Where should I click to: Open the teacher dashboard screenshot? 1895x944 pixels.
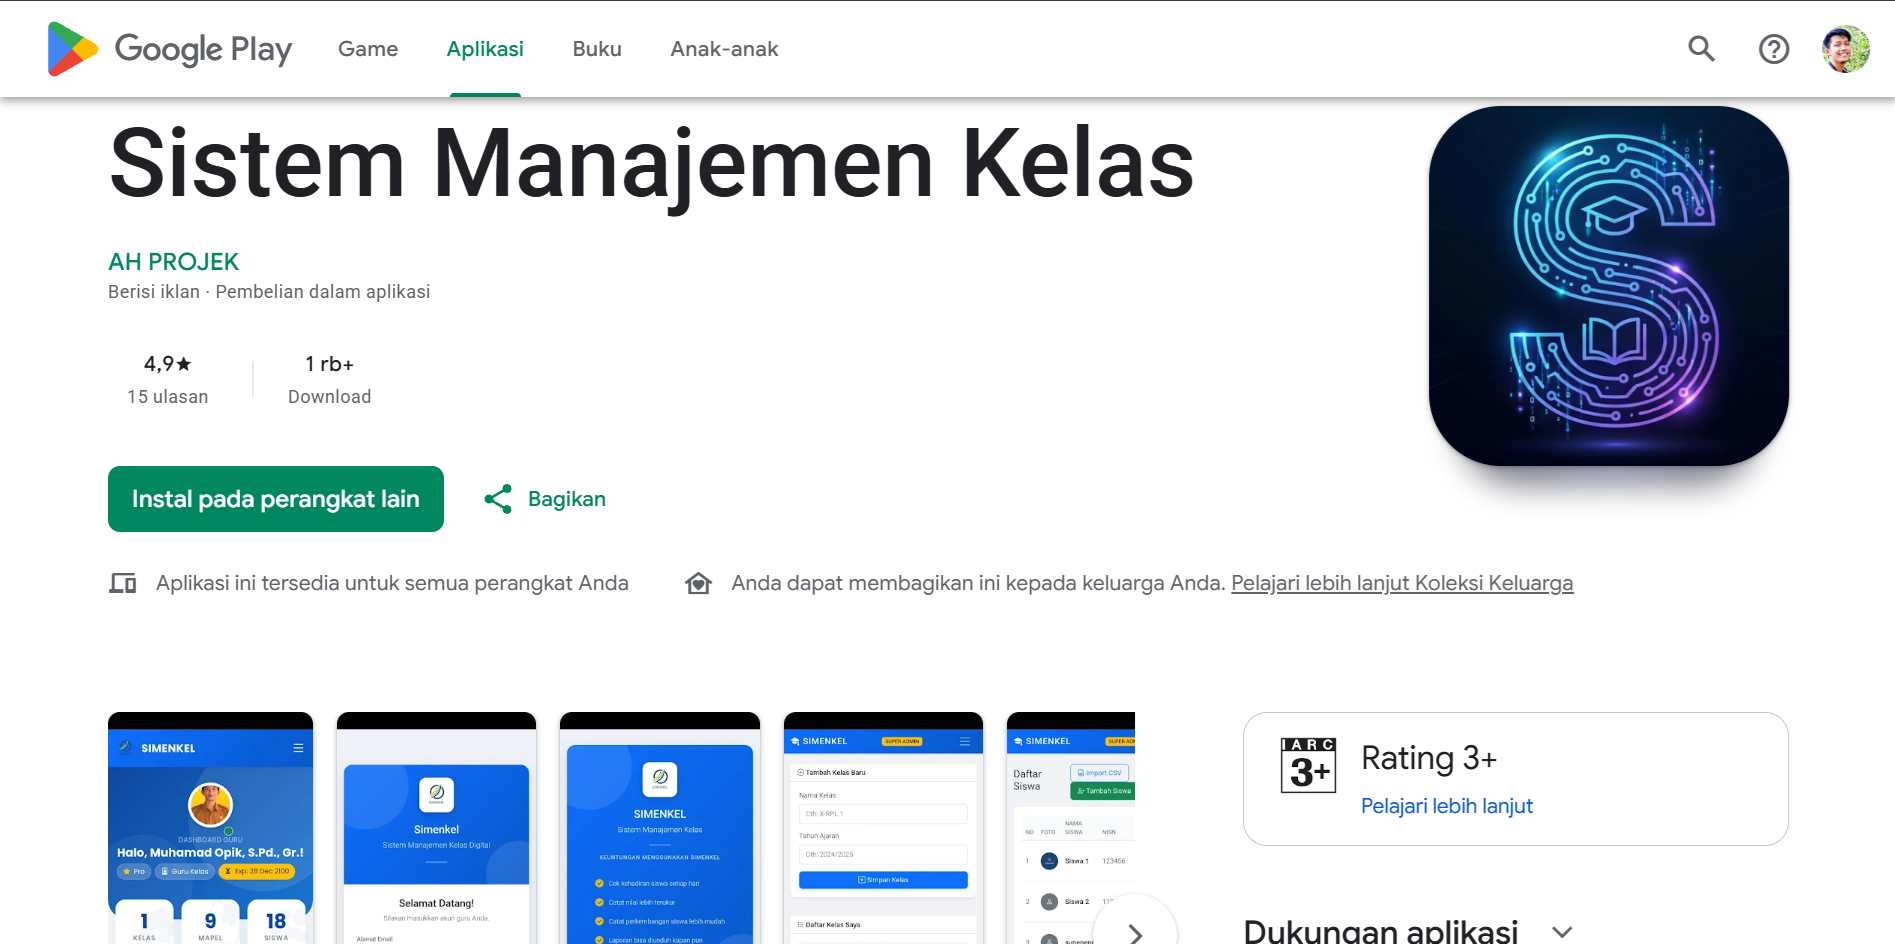tap(211, 828)
